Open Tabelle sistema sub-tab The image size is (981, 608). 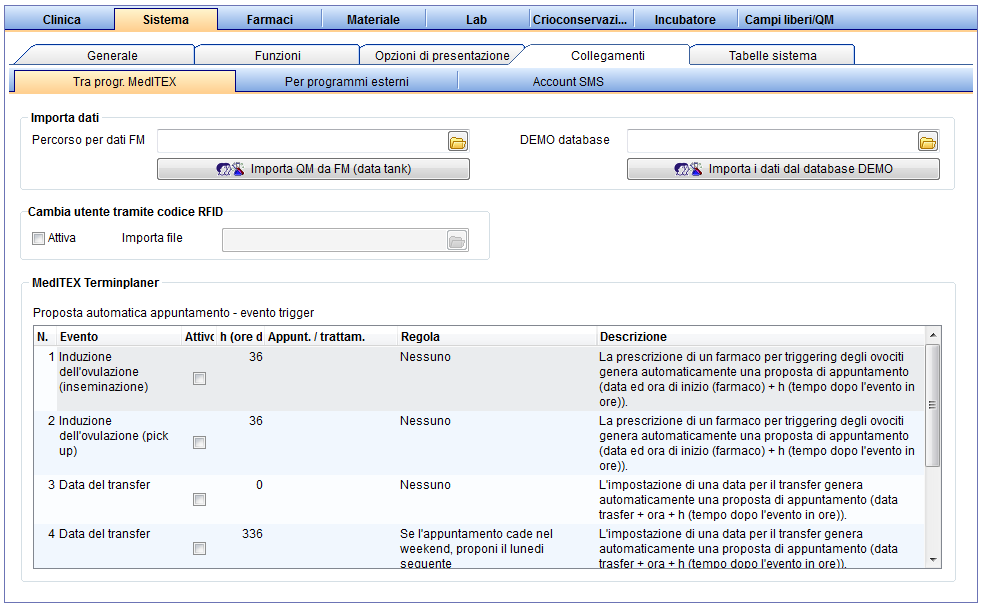[x=773, y=56]
